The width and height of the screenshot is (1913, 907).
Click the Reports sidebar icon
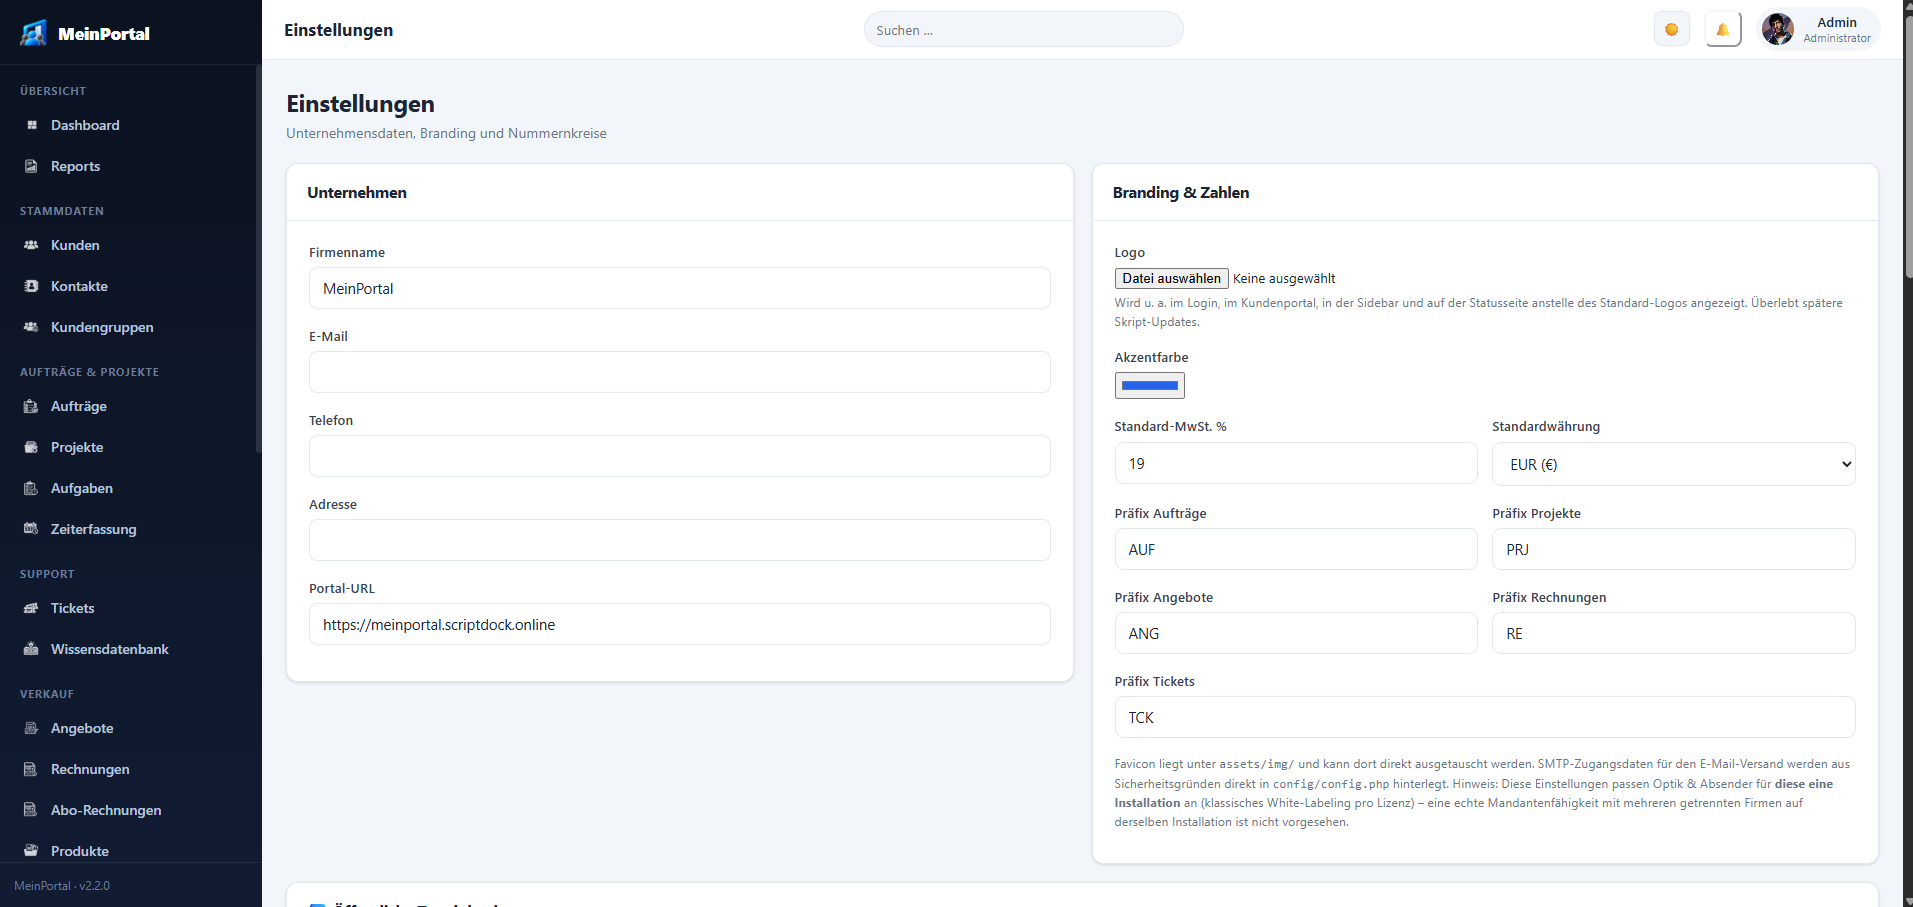(31, 166)
